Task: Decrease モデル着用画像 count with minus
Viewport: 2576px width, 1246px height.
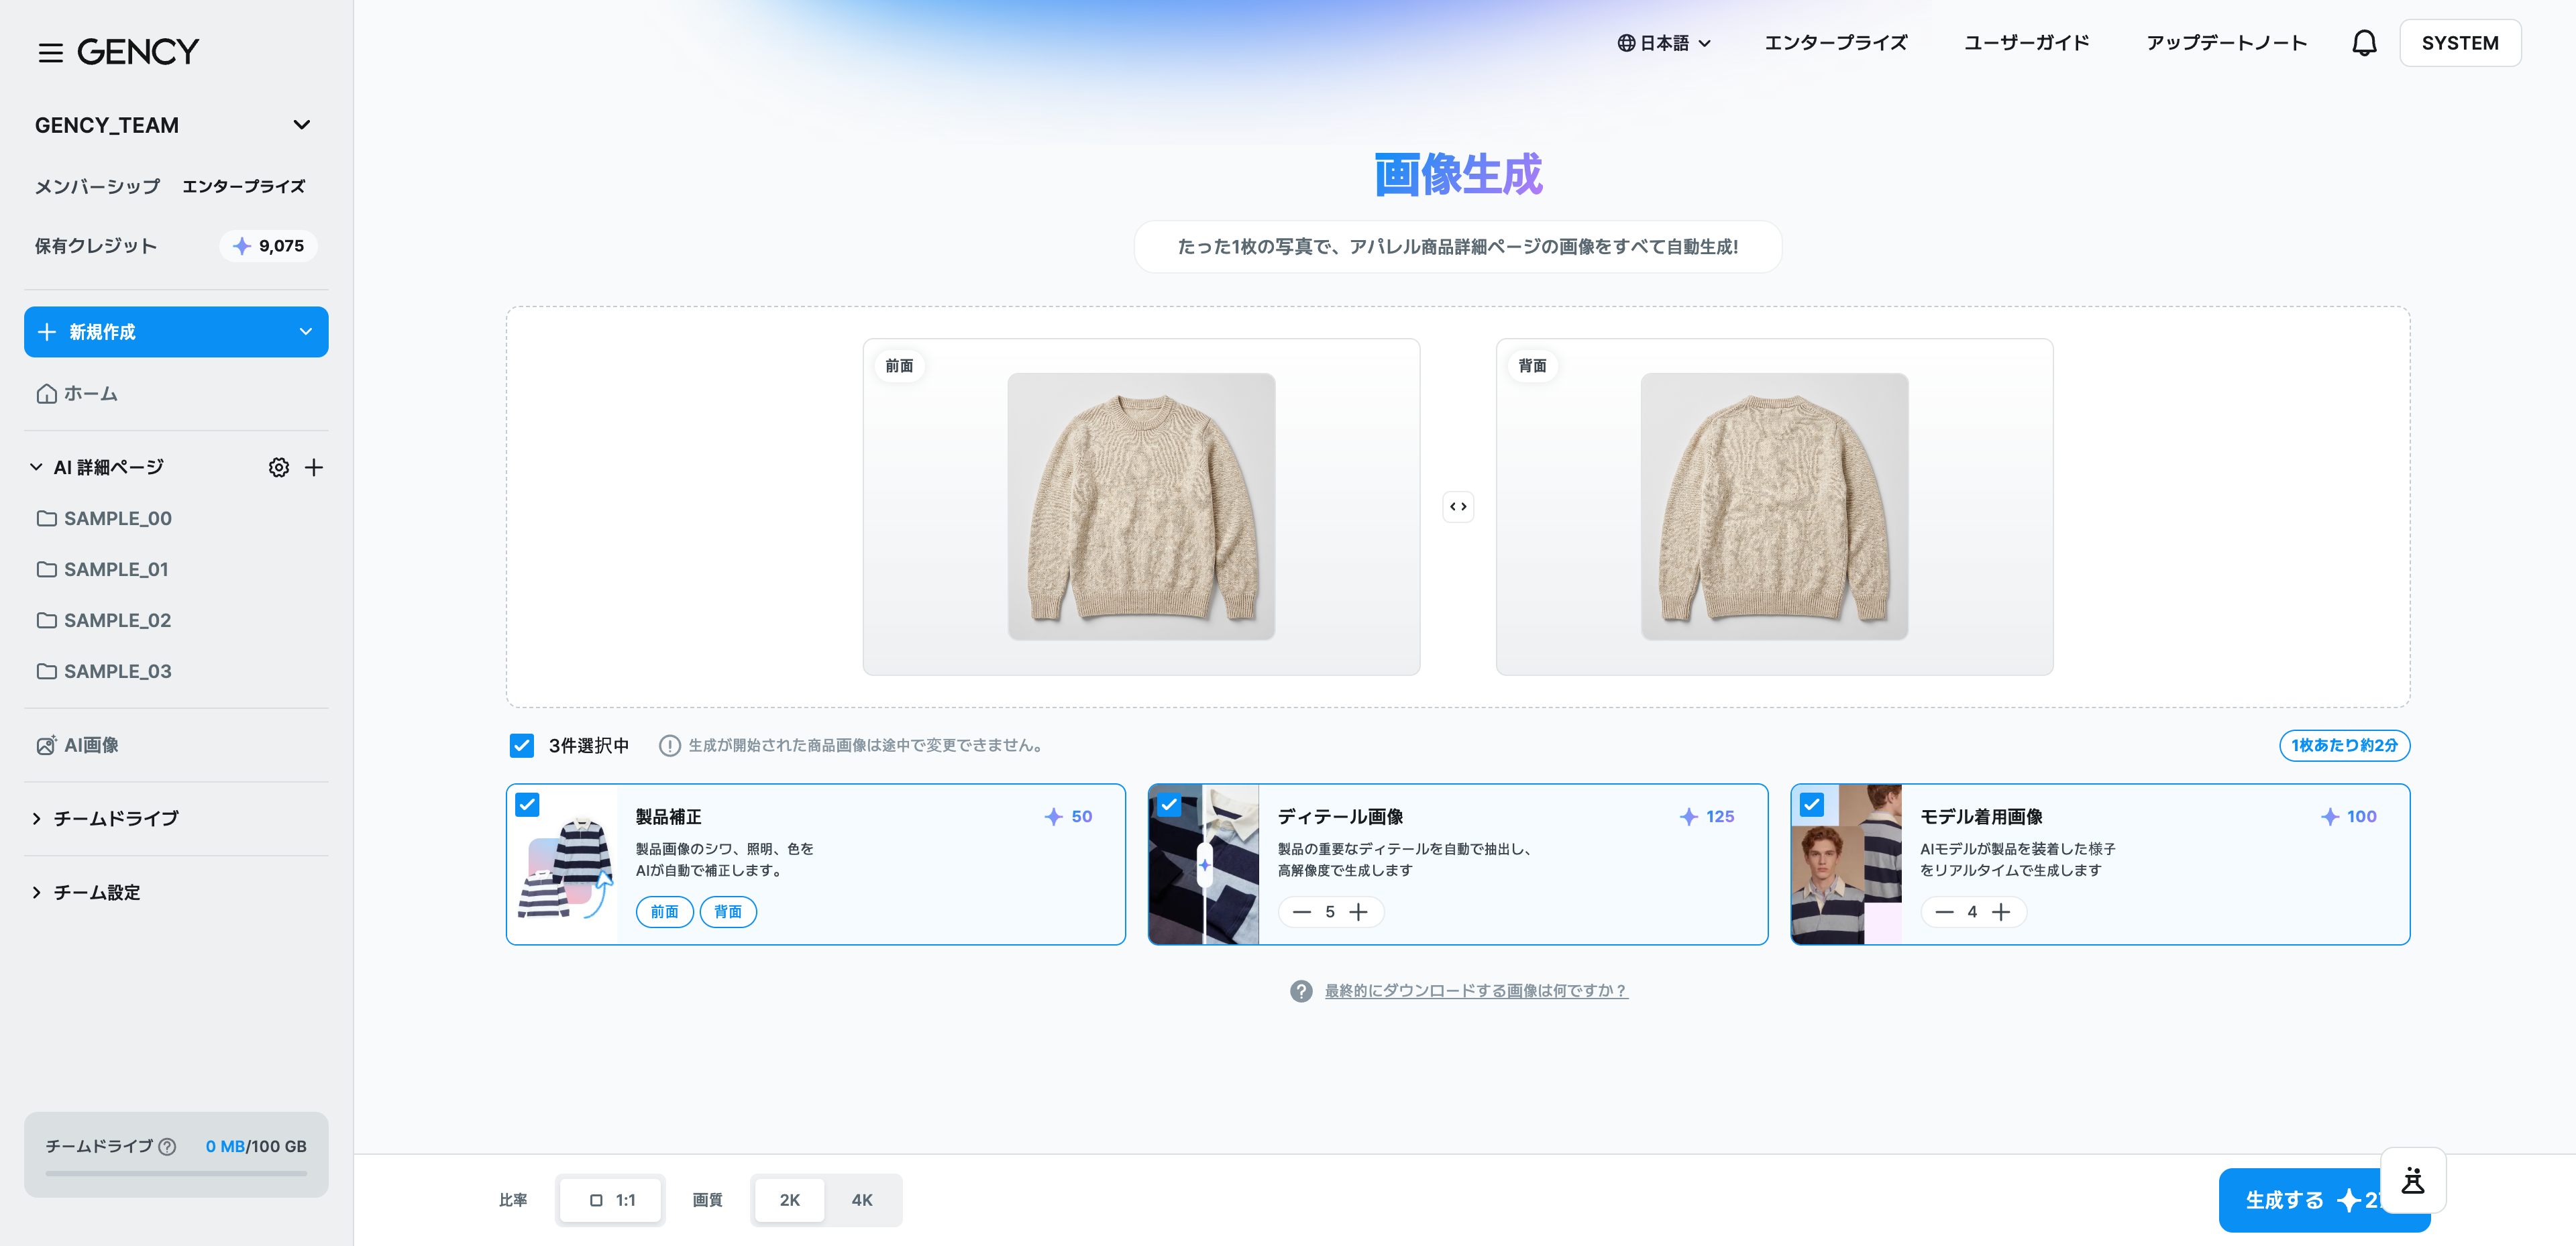Action: pos(1944,912)
